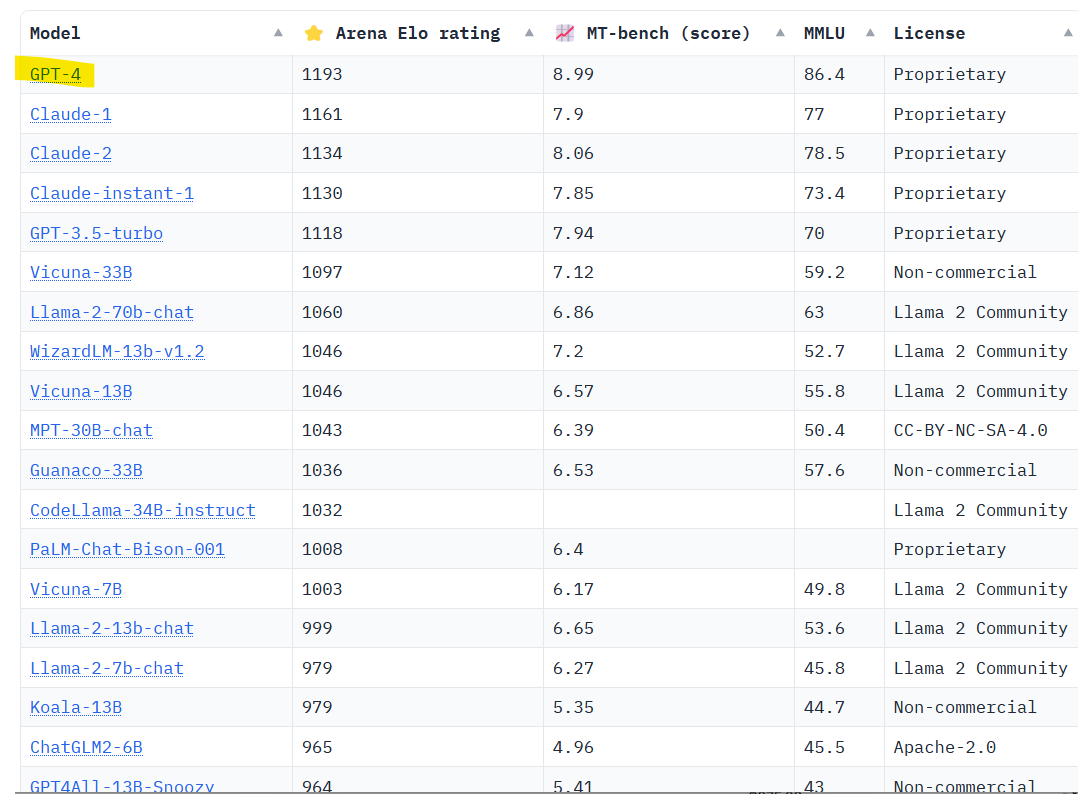1078x794 pixels.
Task: Open the PaLM-Chat-Bison-001 link
Action: pyautogui.click(x=127, y=549)
